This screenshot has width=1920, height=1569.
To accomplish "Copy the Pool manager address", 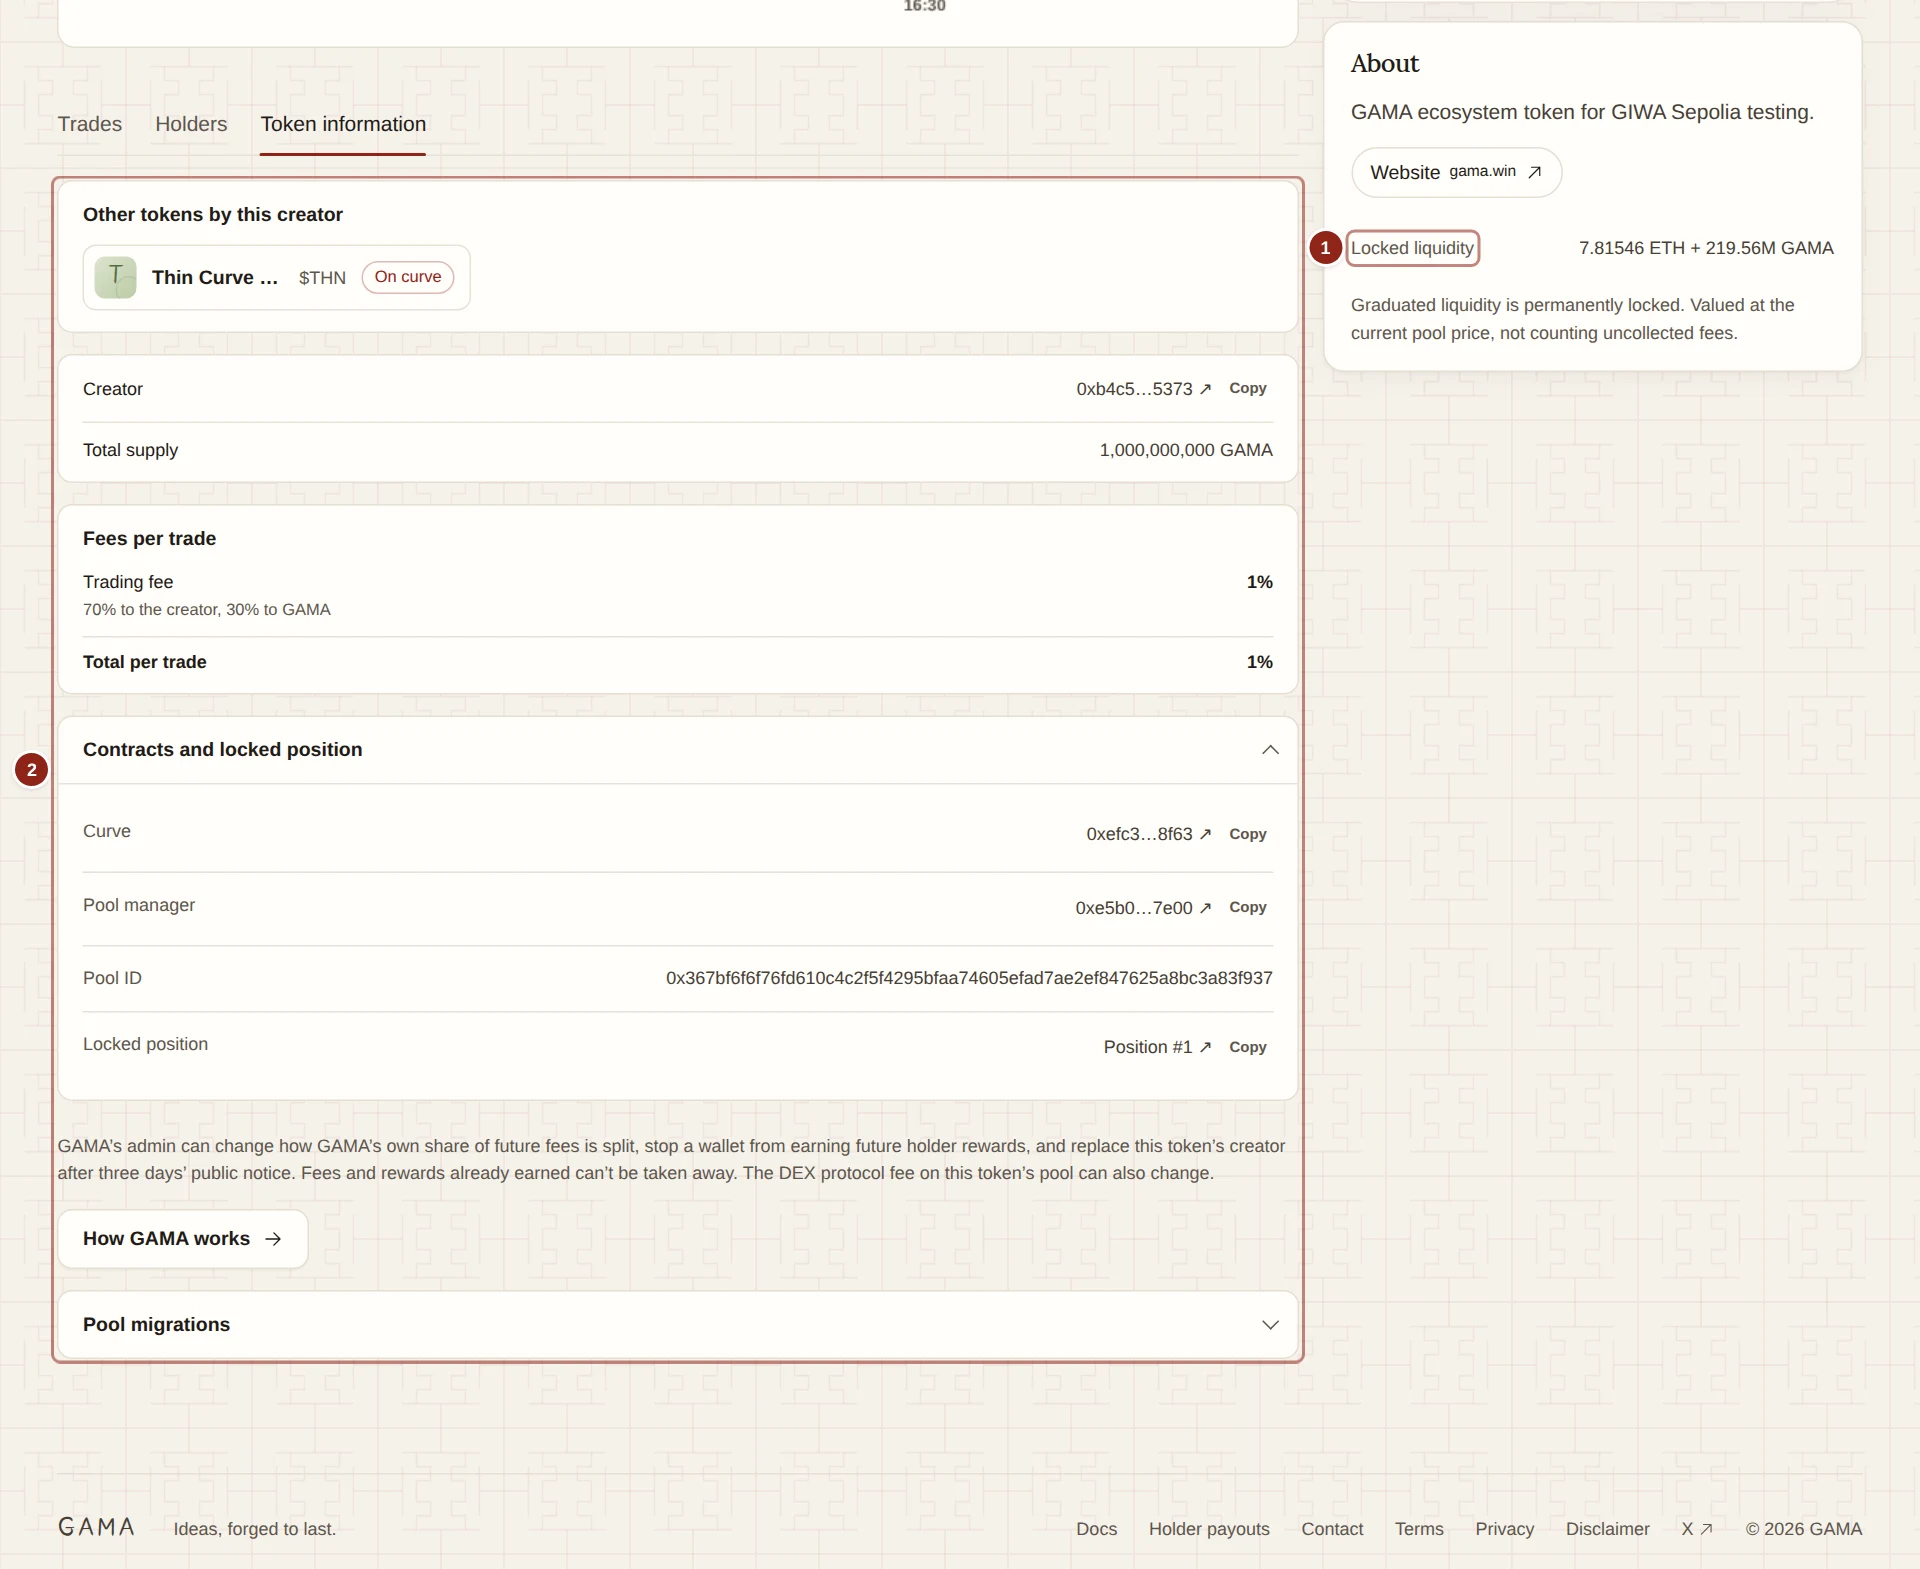I will [1247, 907].
